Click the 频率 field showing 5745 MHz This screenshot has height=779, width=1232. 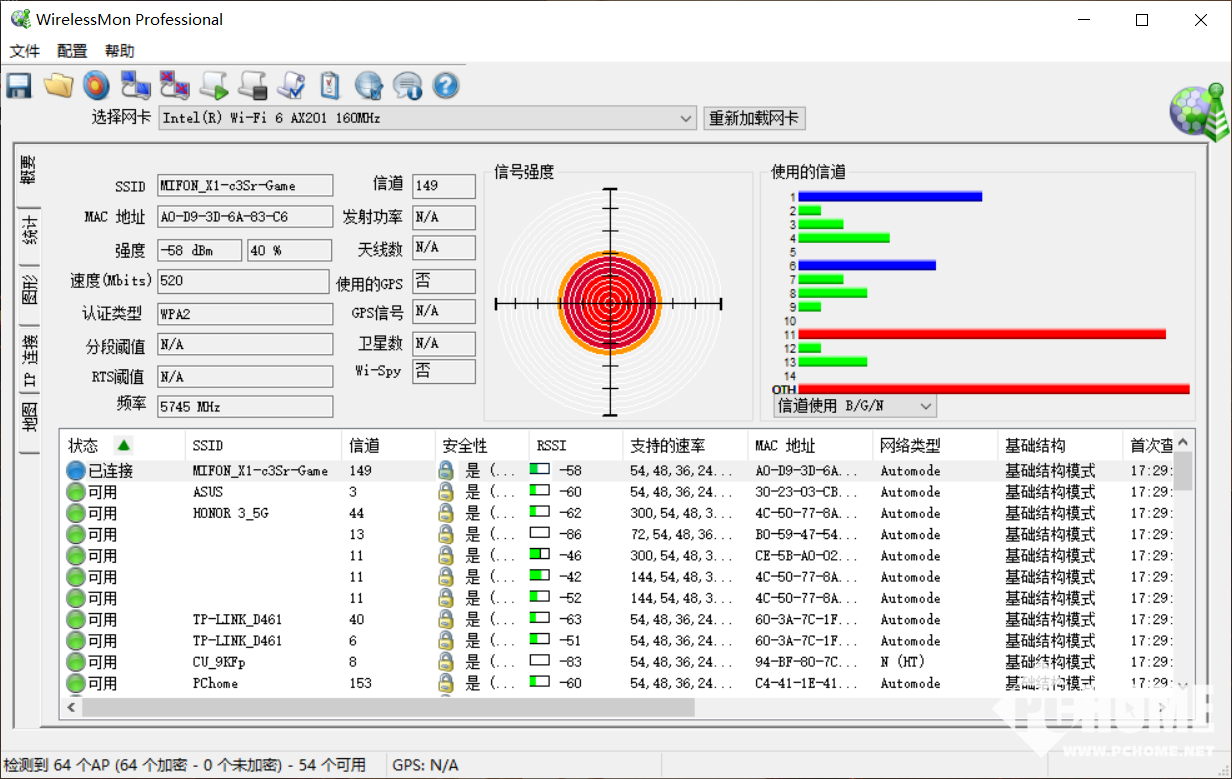[245, 407]
